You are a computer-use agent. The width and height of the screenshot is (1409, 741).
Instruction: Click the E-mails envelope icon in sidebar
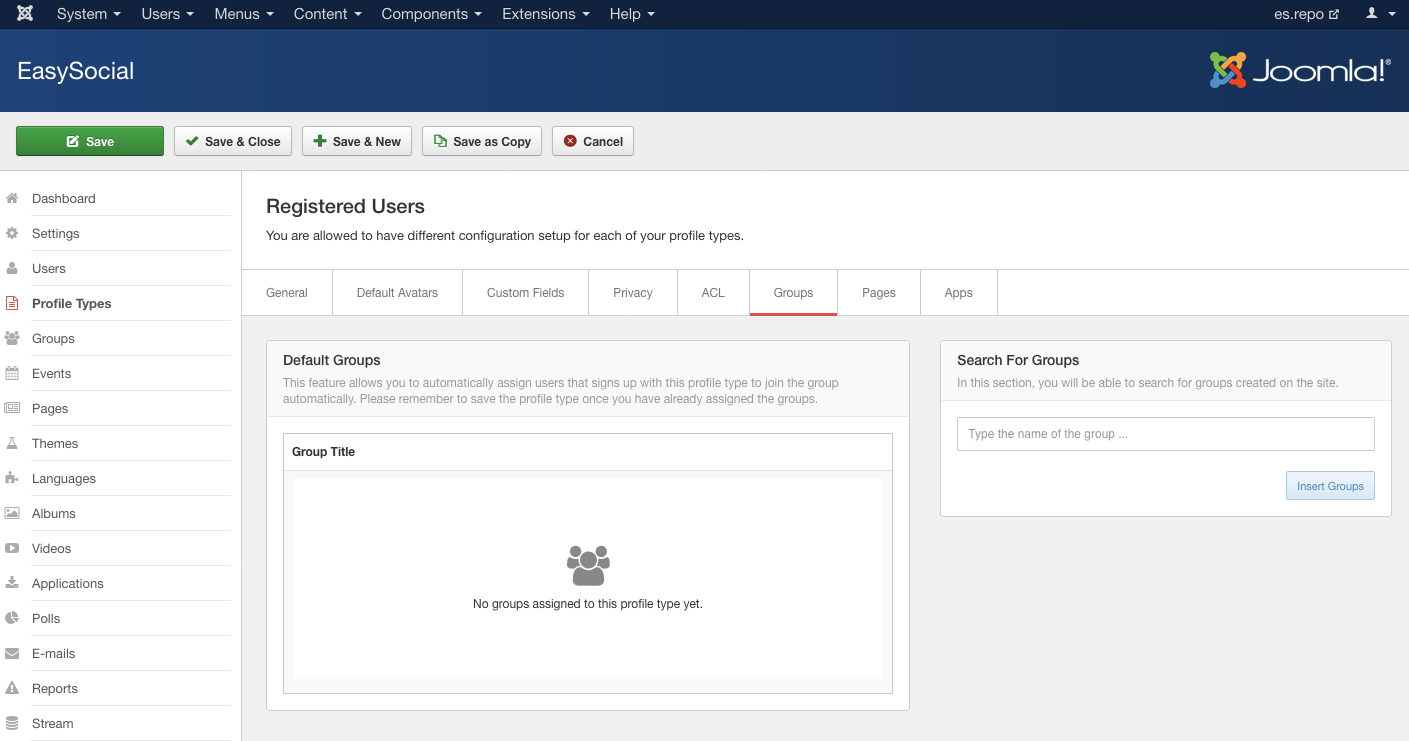tap(12, 653)
